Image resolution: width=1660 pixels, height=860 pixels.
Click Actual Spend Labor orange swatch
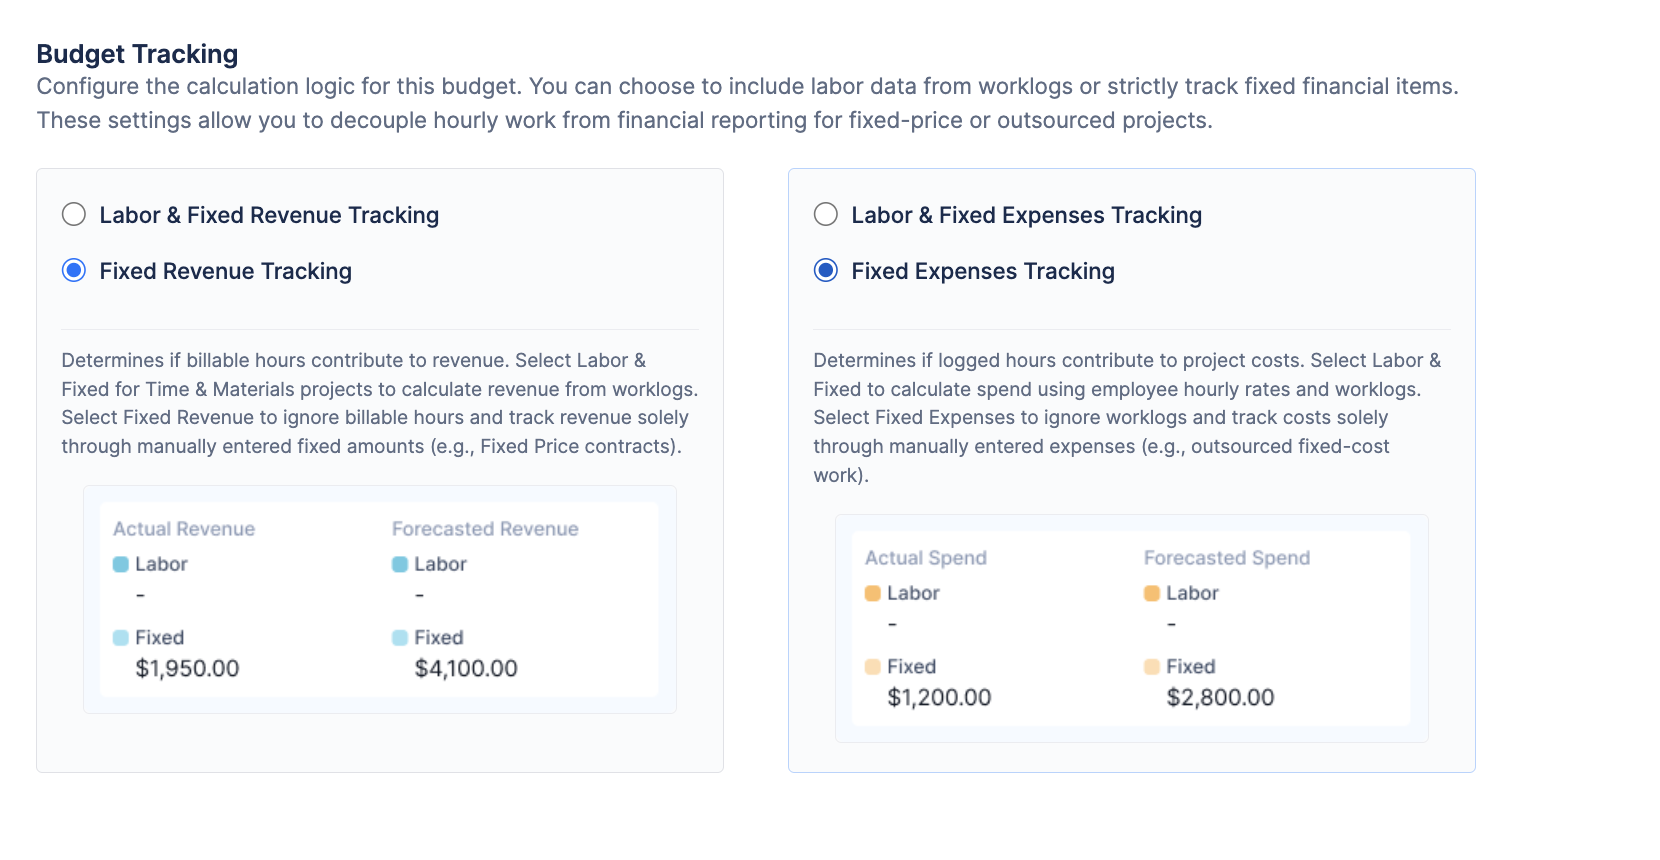(873, 593)
